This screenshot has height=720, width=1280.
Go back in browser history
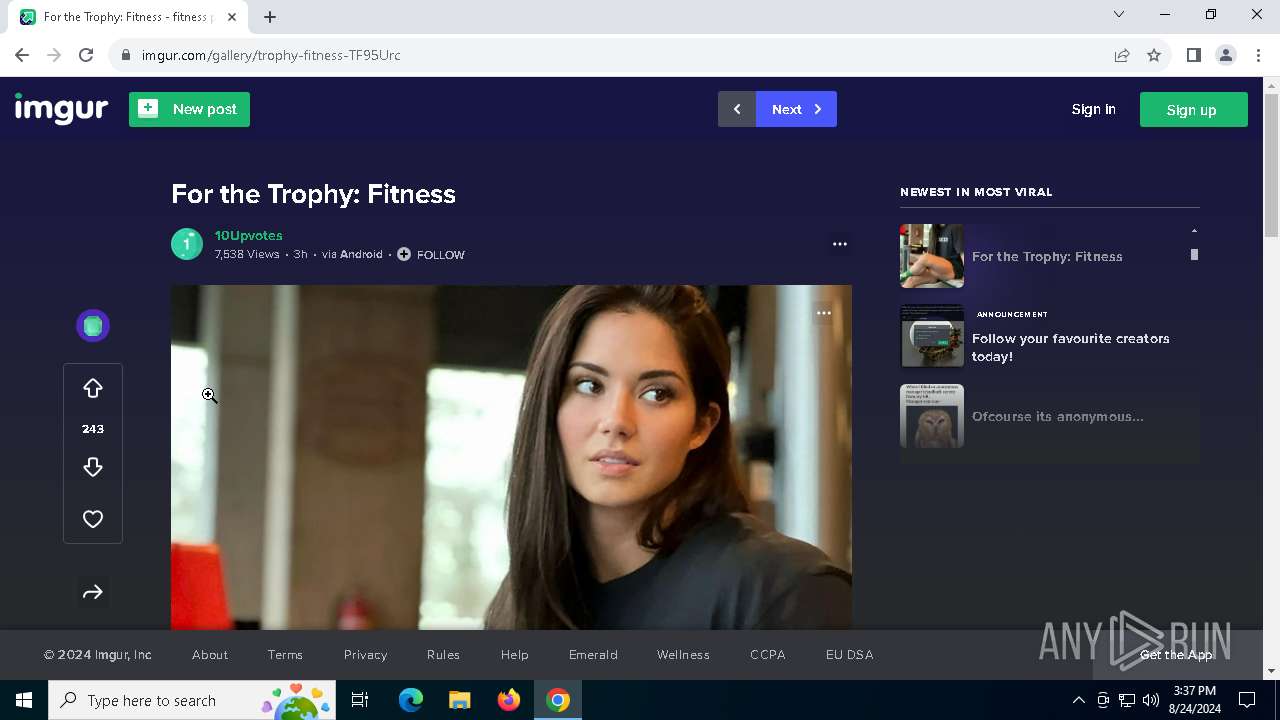point(22,55)
